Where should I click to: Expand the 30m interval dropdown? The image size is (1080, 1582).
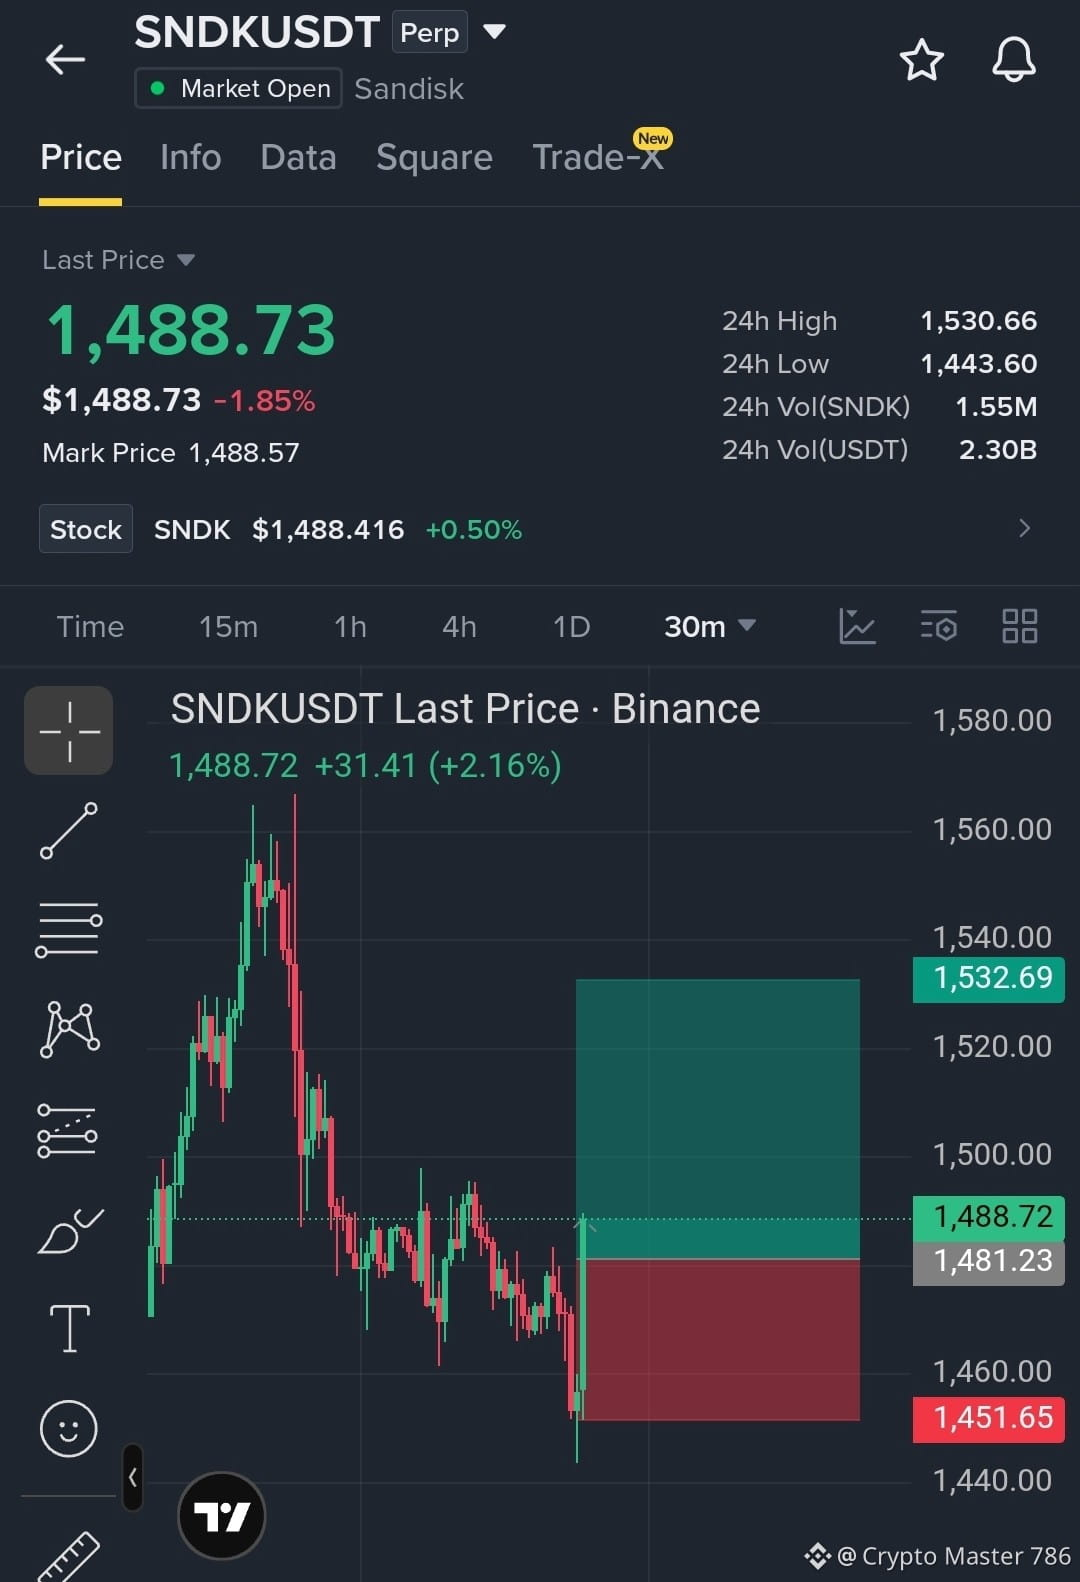click(709, 627)
